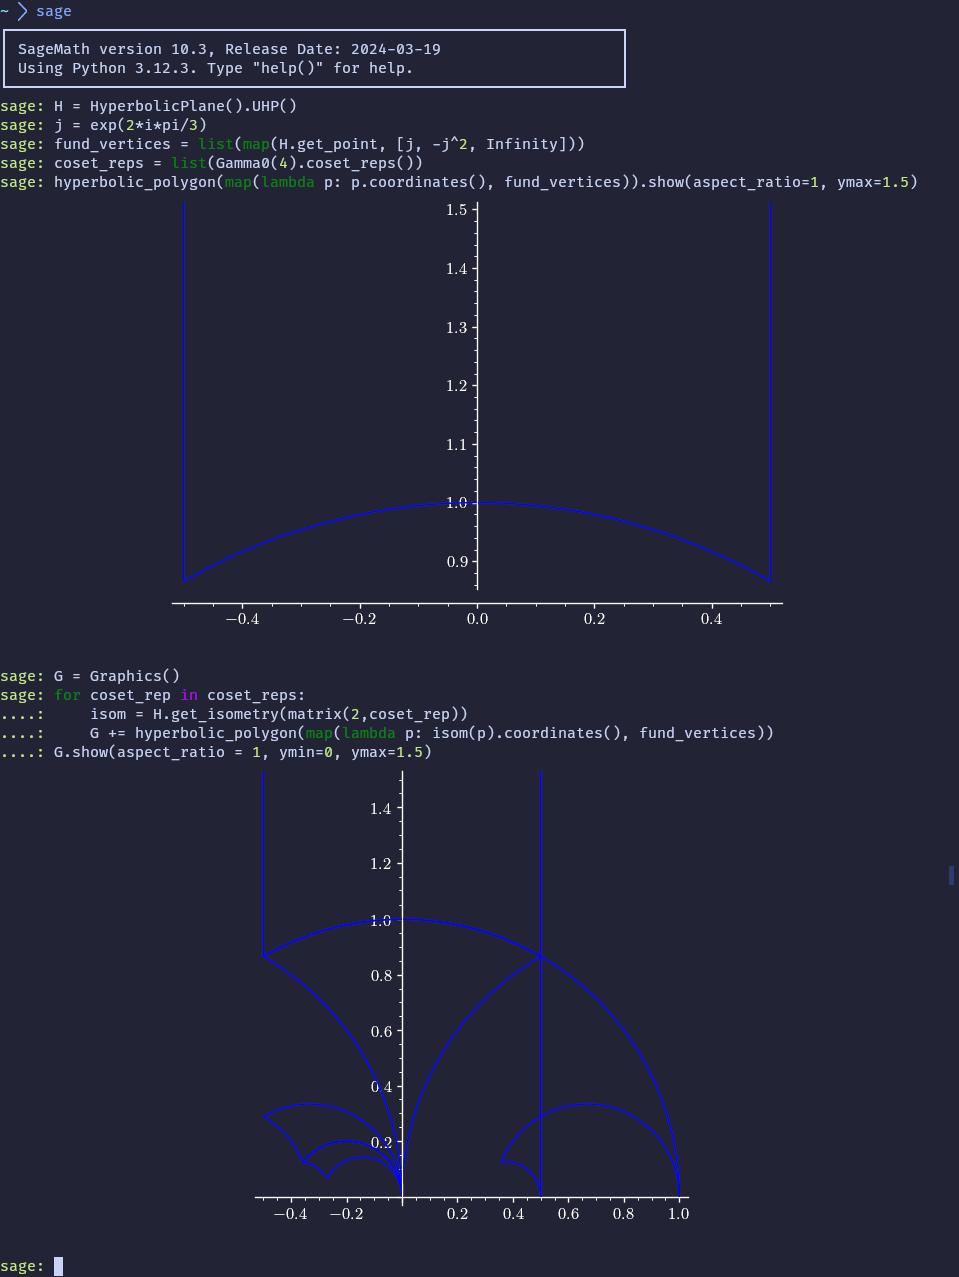This screenshot has height=1277, width=959.
Task: Click the scroll position marker on right edge
Action: (951, 875)
